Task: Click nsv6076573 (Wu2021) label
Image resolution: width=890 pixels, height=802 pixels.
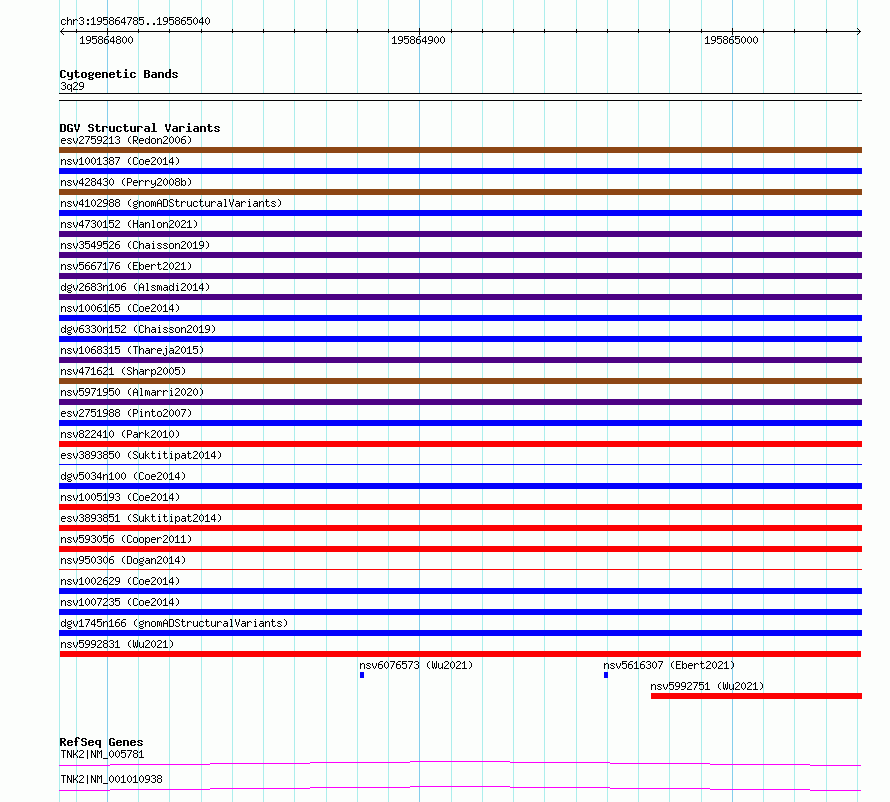Action: click(416, 665)
